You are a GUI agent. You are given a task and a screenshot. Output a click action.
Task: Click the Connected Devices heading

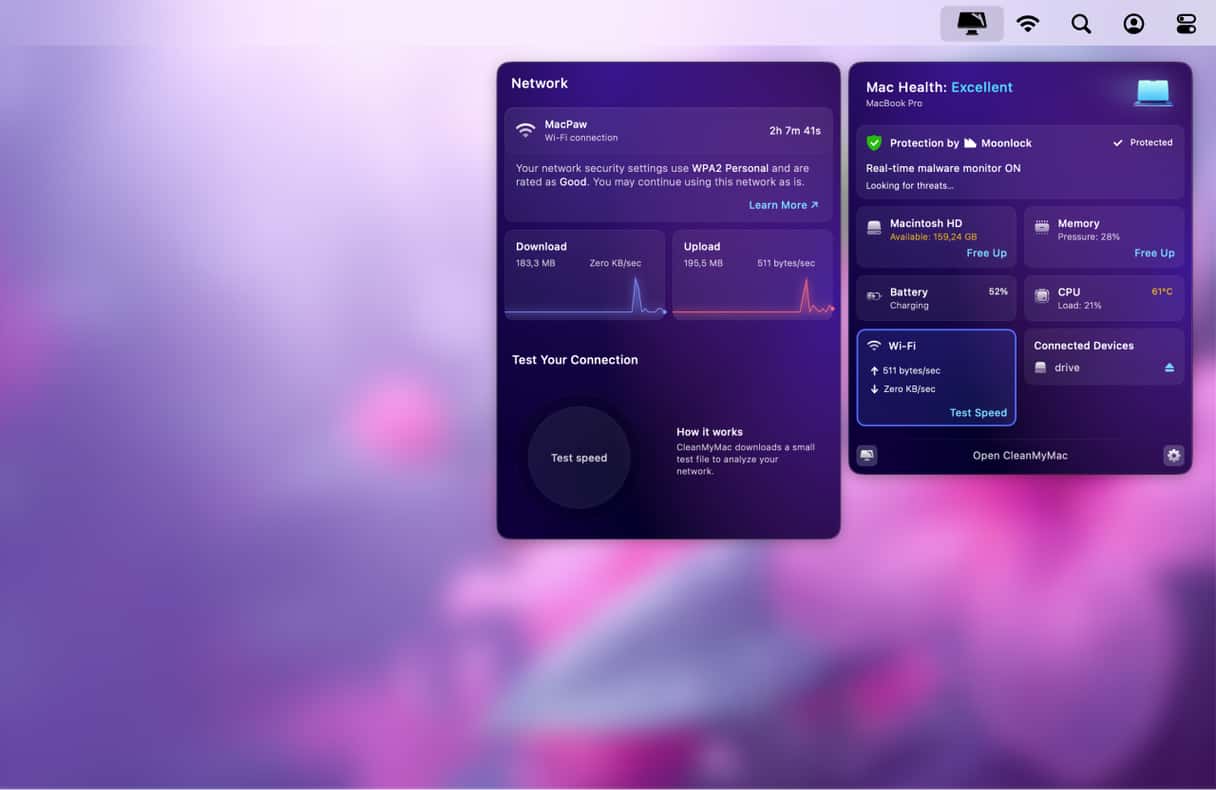click(x=1084, y=346)
